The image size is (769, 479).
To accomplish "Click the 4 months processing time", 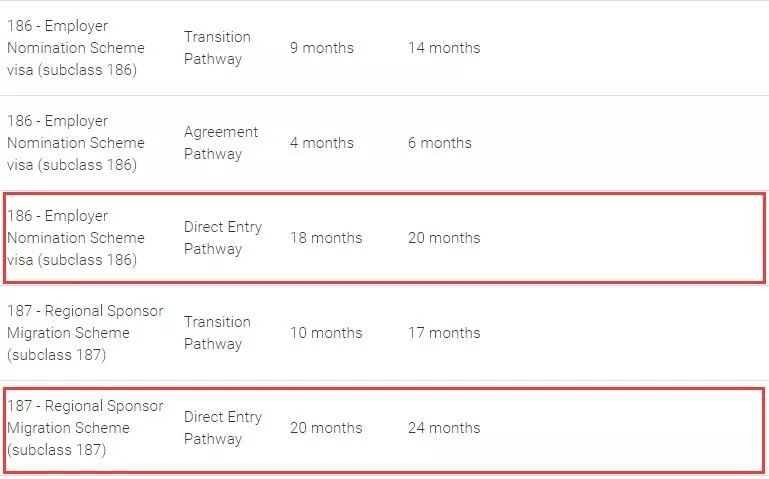I will pyautogui.click(x=321, y=143).
